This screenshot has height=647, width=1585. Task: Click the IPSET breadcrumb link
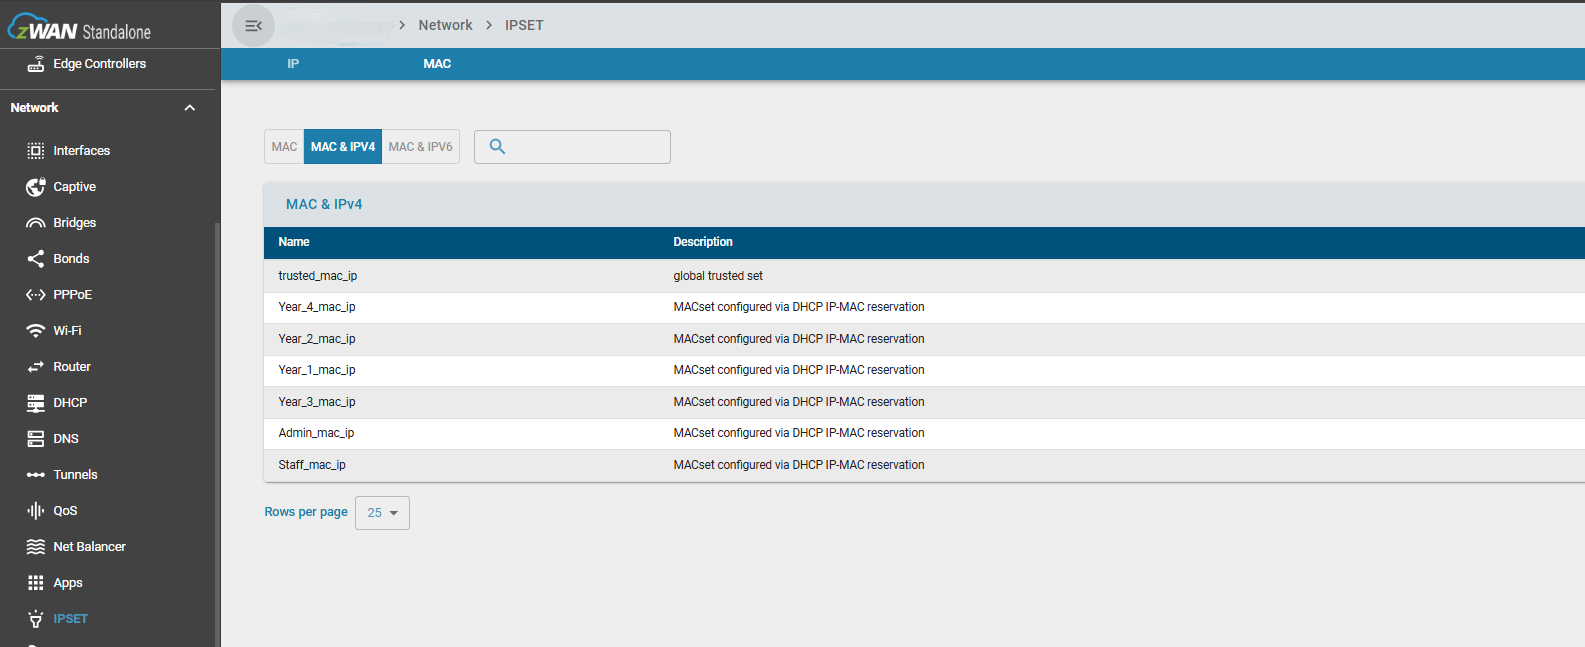[524, 25]
